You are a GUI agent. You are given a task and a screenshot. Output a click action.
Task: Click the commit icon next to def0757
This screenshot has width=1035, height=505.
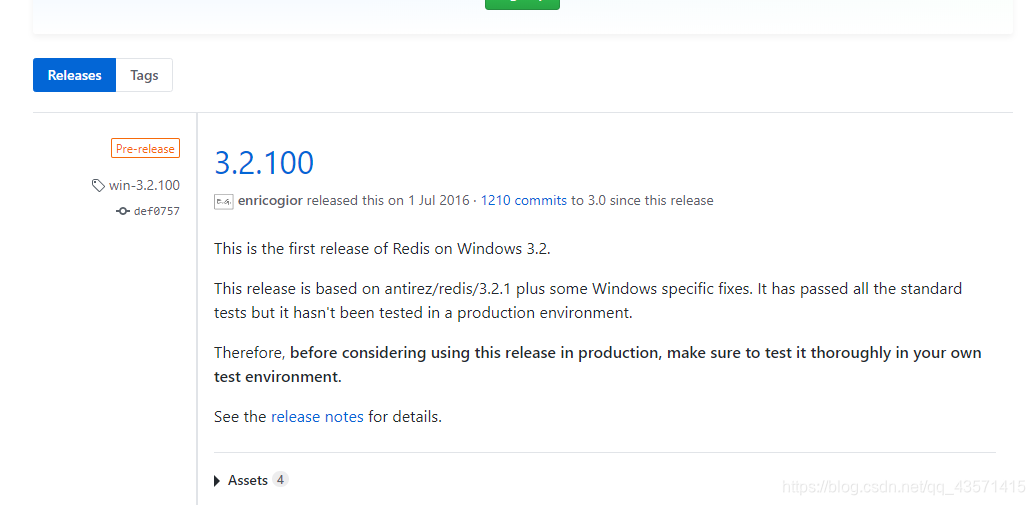click(x=123, y=211)
